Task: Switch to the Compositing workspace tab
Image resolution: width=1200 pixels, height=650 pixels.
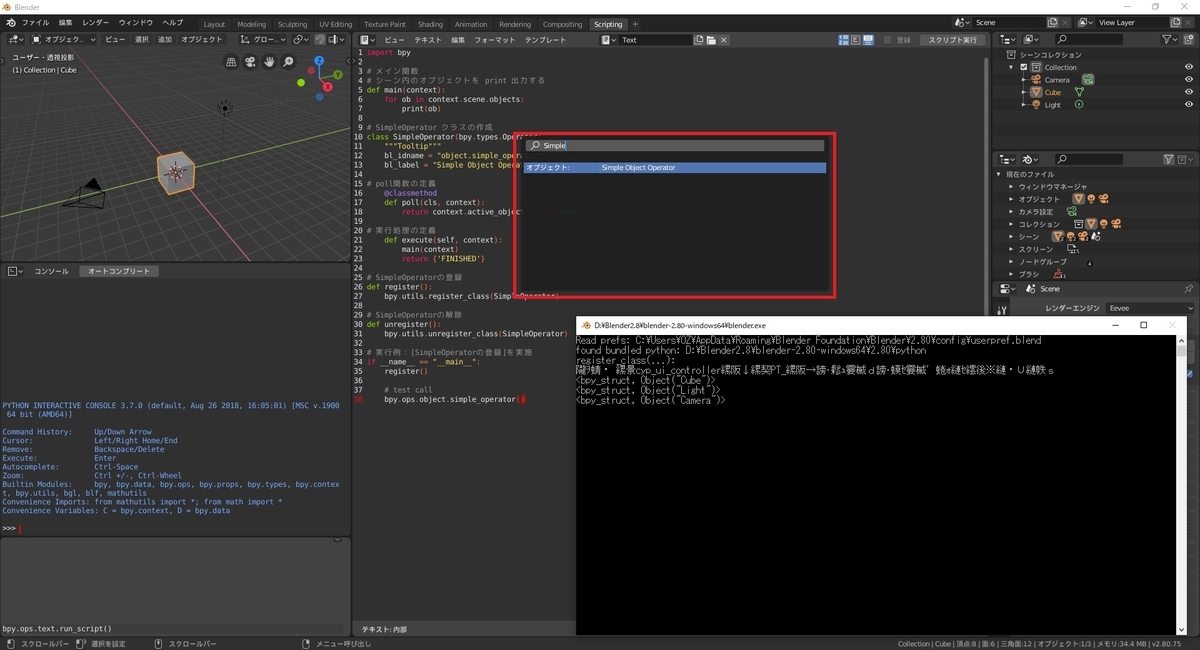Action: coord(563,24)
